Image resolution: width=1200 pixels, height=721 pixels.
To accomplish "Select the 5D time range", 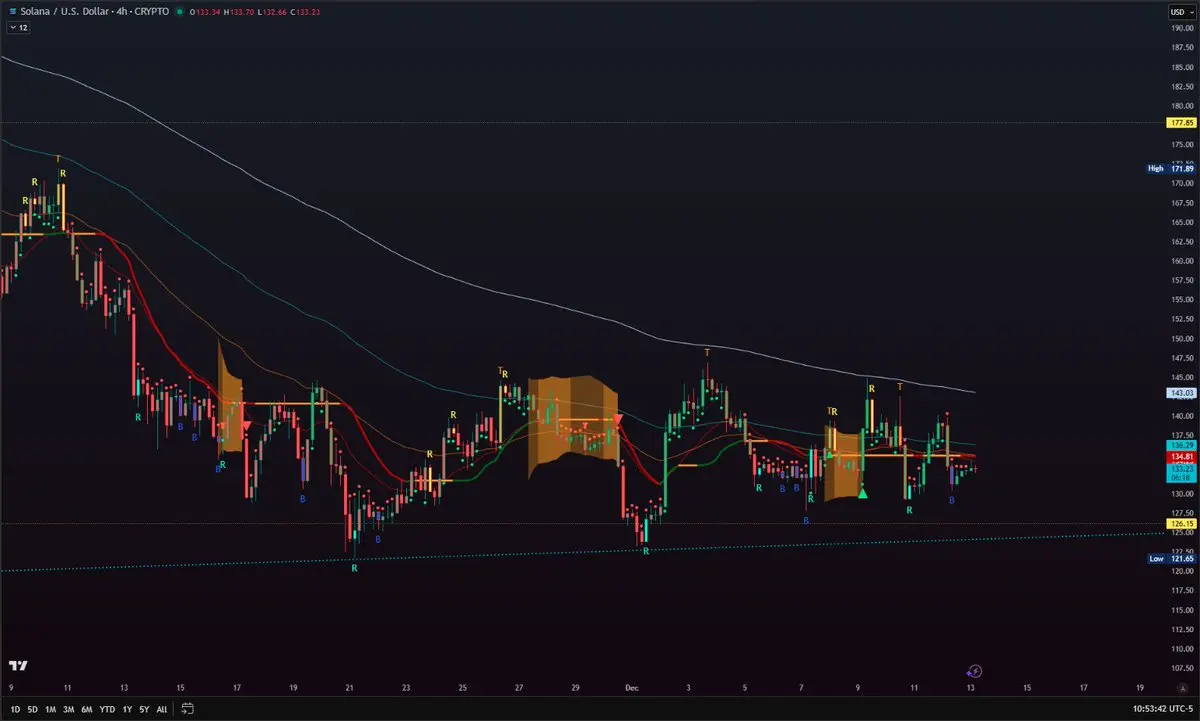I will pos(33,709).
